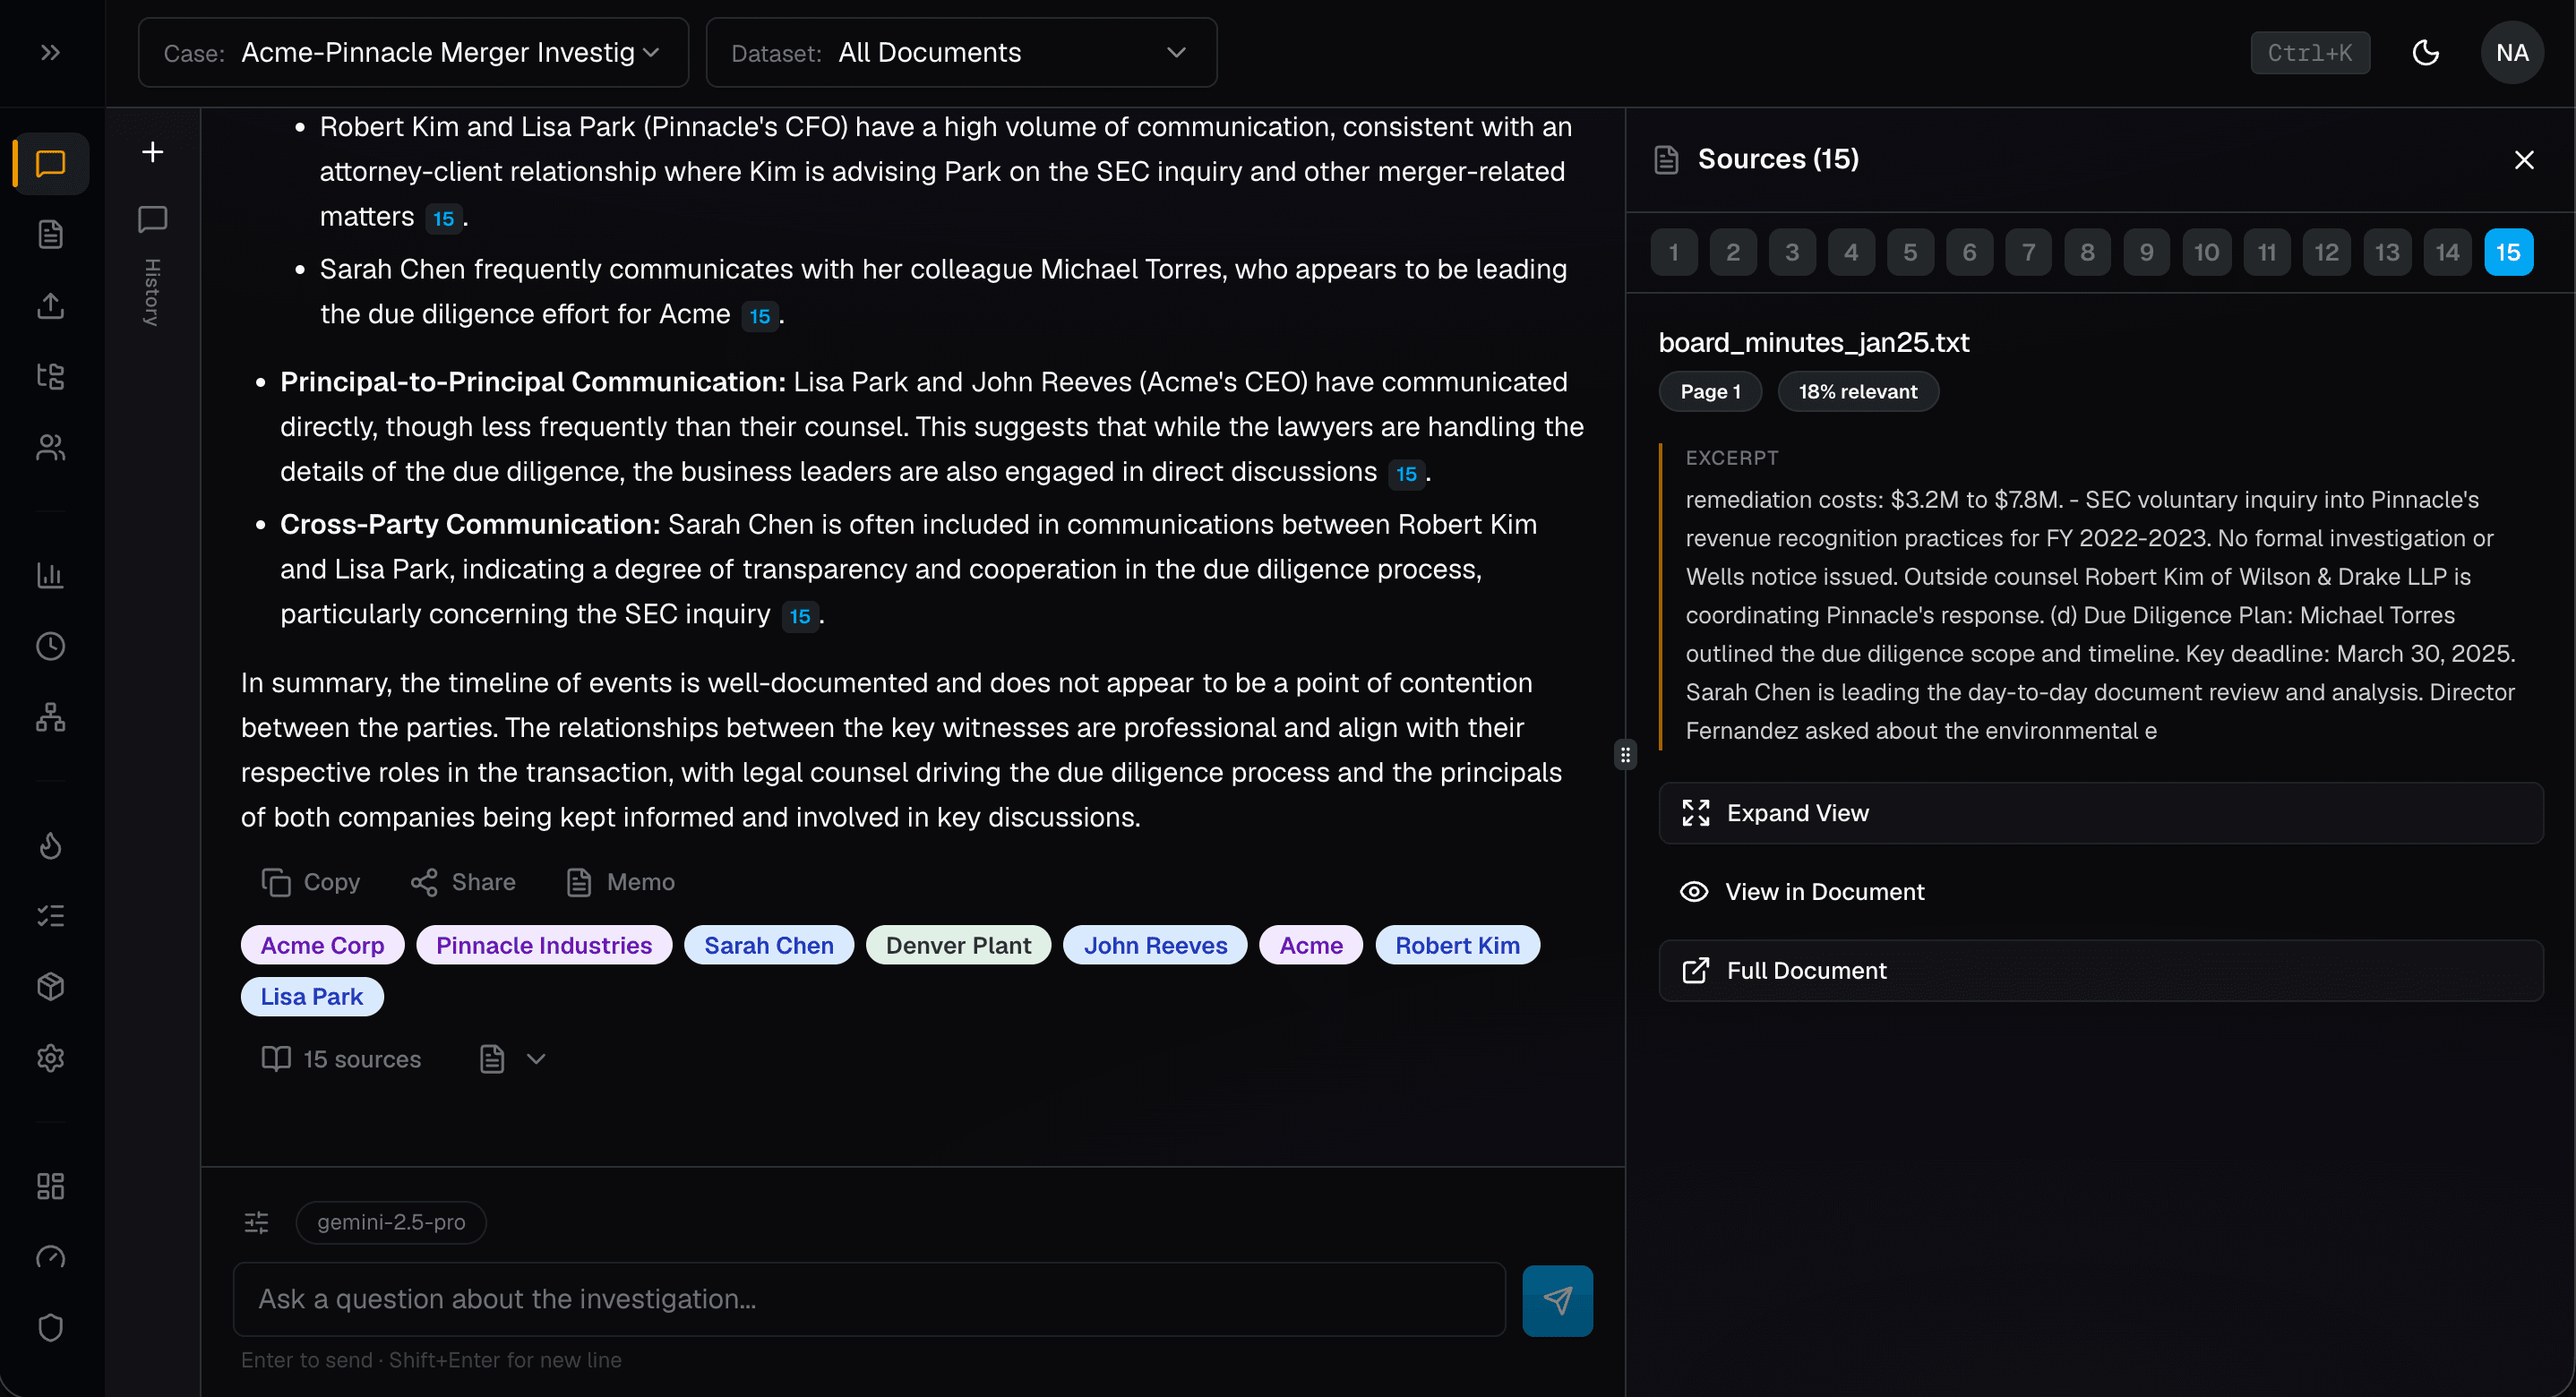Click the Acme Corp entity tag
Image resolution: width=2576 pixels, height=1397 pixels.
point(322,945)
